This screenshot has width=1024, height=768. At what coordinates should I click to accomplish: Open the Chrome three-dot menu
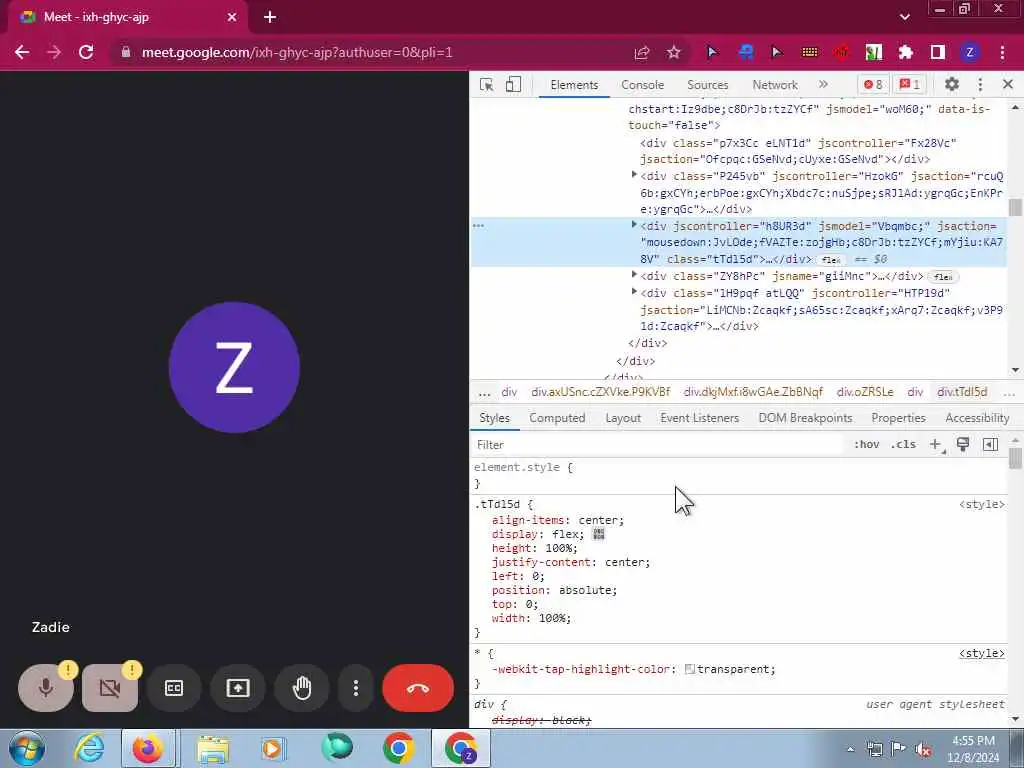(1002, 52)
